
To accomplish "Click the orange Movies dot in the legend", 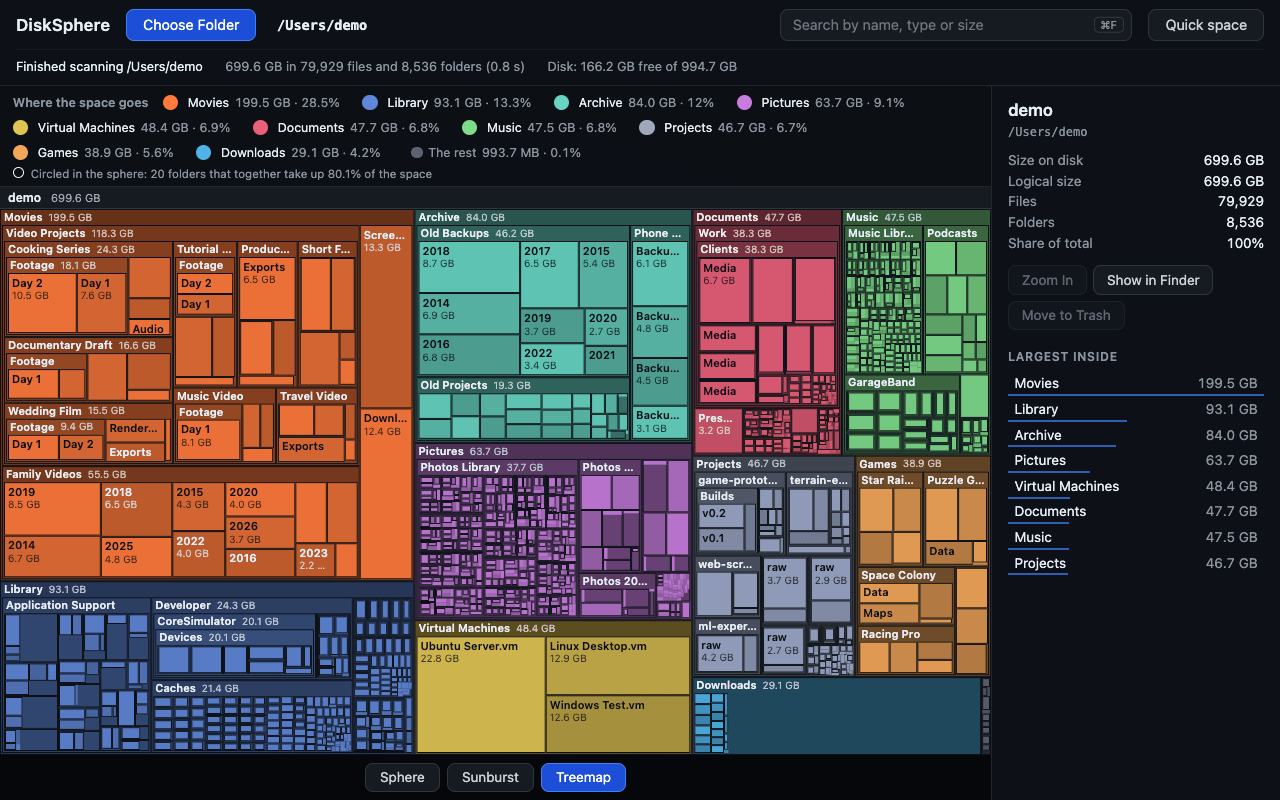I will pos(170,102).
